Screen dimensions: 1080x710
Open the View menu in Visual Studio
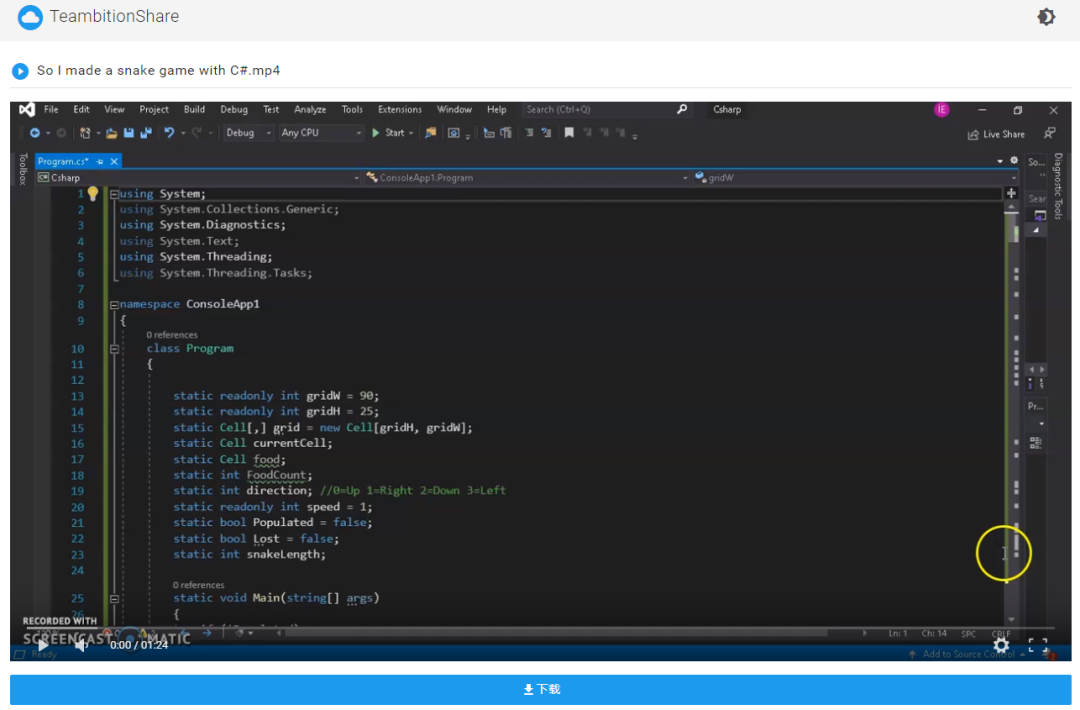pos(114,109)
